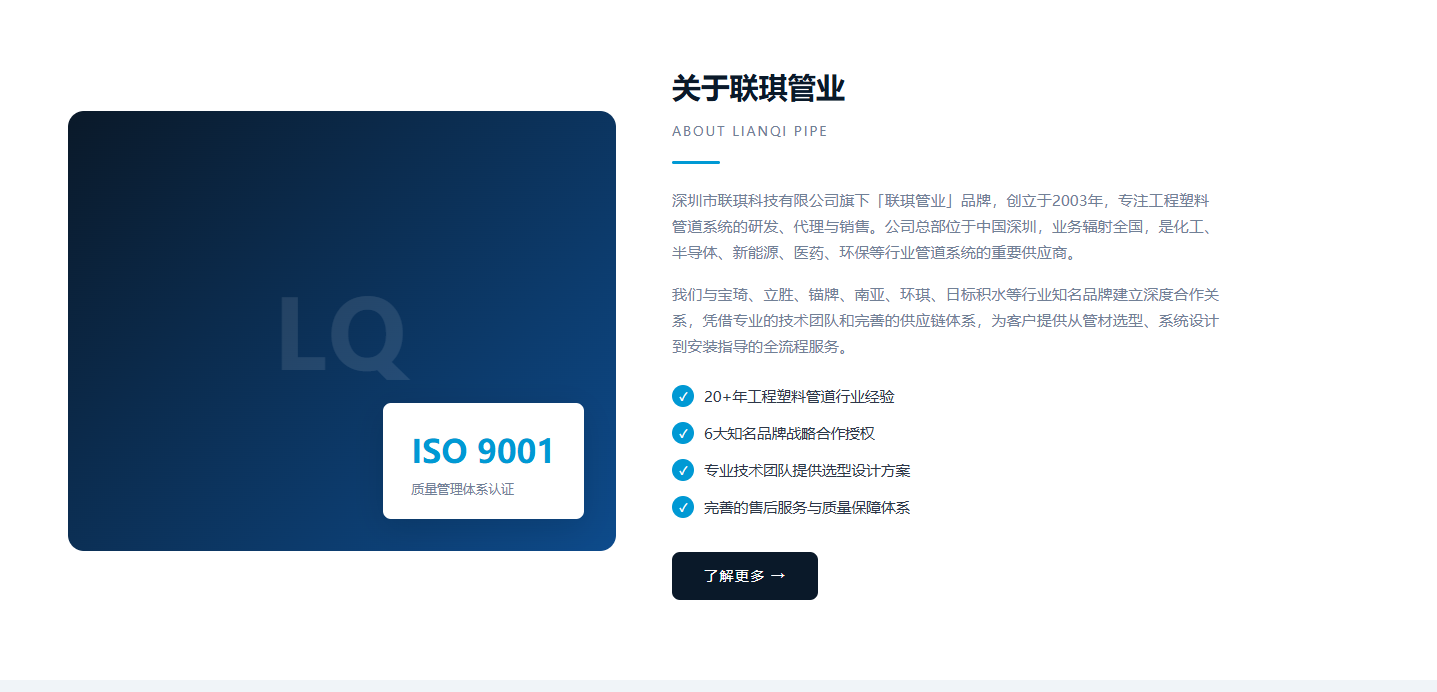1437x692 pixels.
Task: Click paragraph starting 我们与宝琦、立胜
Action: (946, 321)
